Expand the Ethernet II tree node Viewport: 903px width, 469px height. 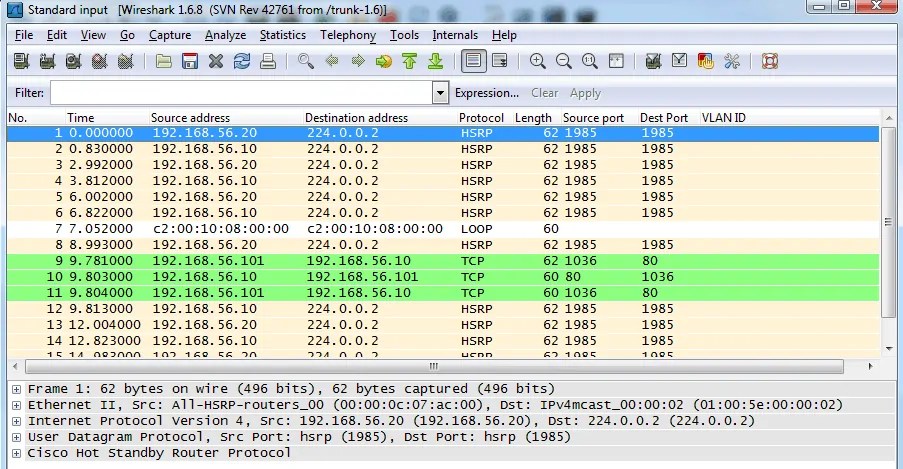17,406
